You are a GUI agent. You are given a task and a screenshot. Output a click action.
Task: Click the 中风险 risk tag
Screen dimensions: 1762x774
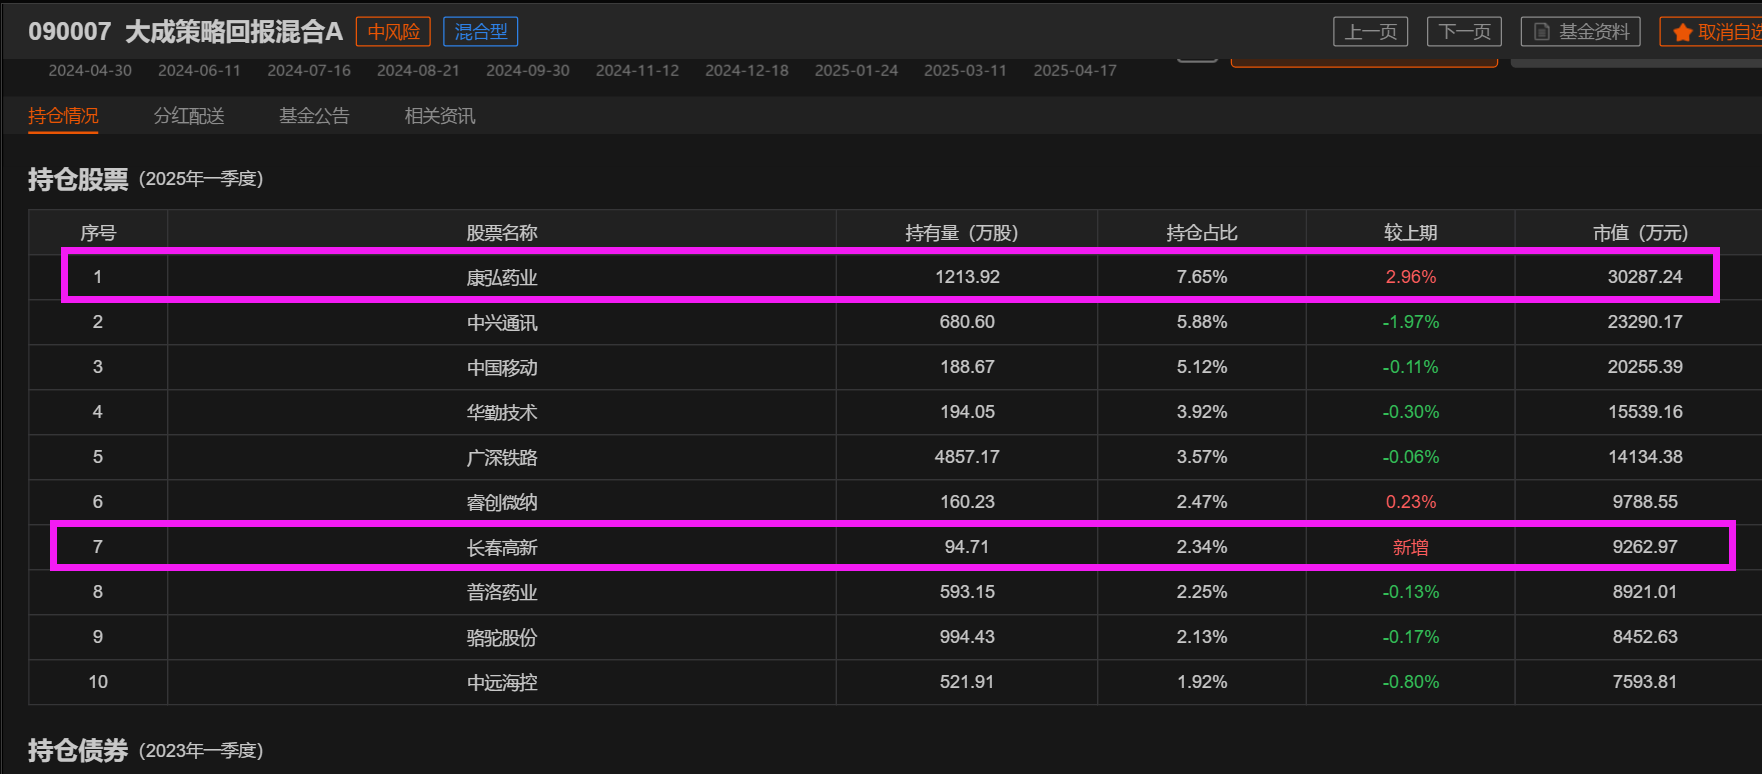[x=393, y=32]
